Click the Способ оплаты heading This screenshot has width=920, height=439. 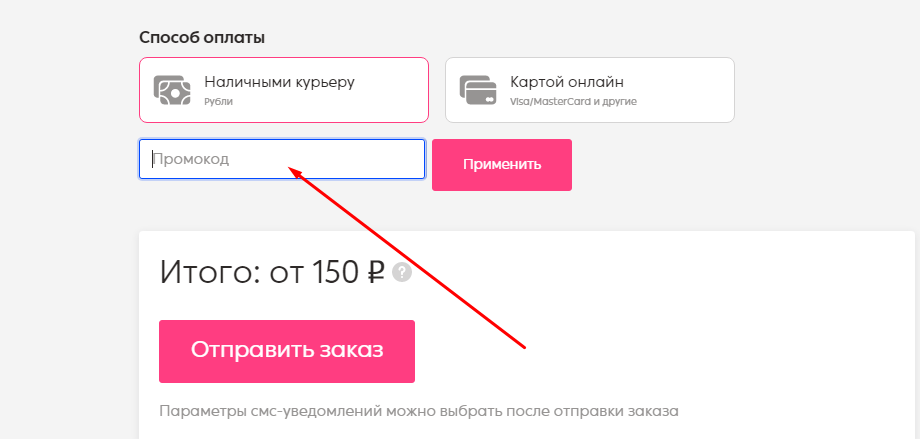(202, 38)
